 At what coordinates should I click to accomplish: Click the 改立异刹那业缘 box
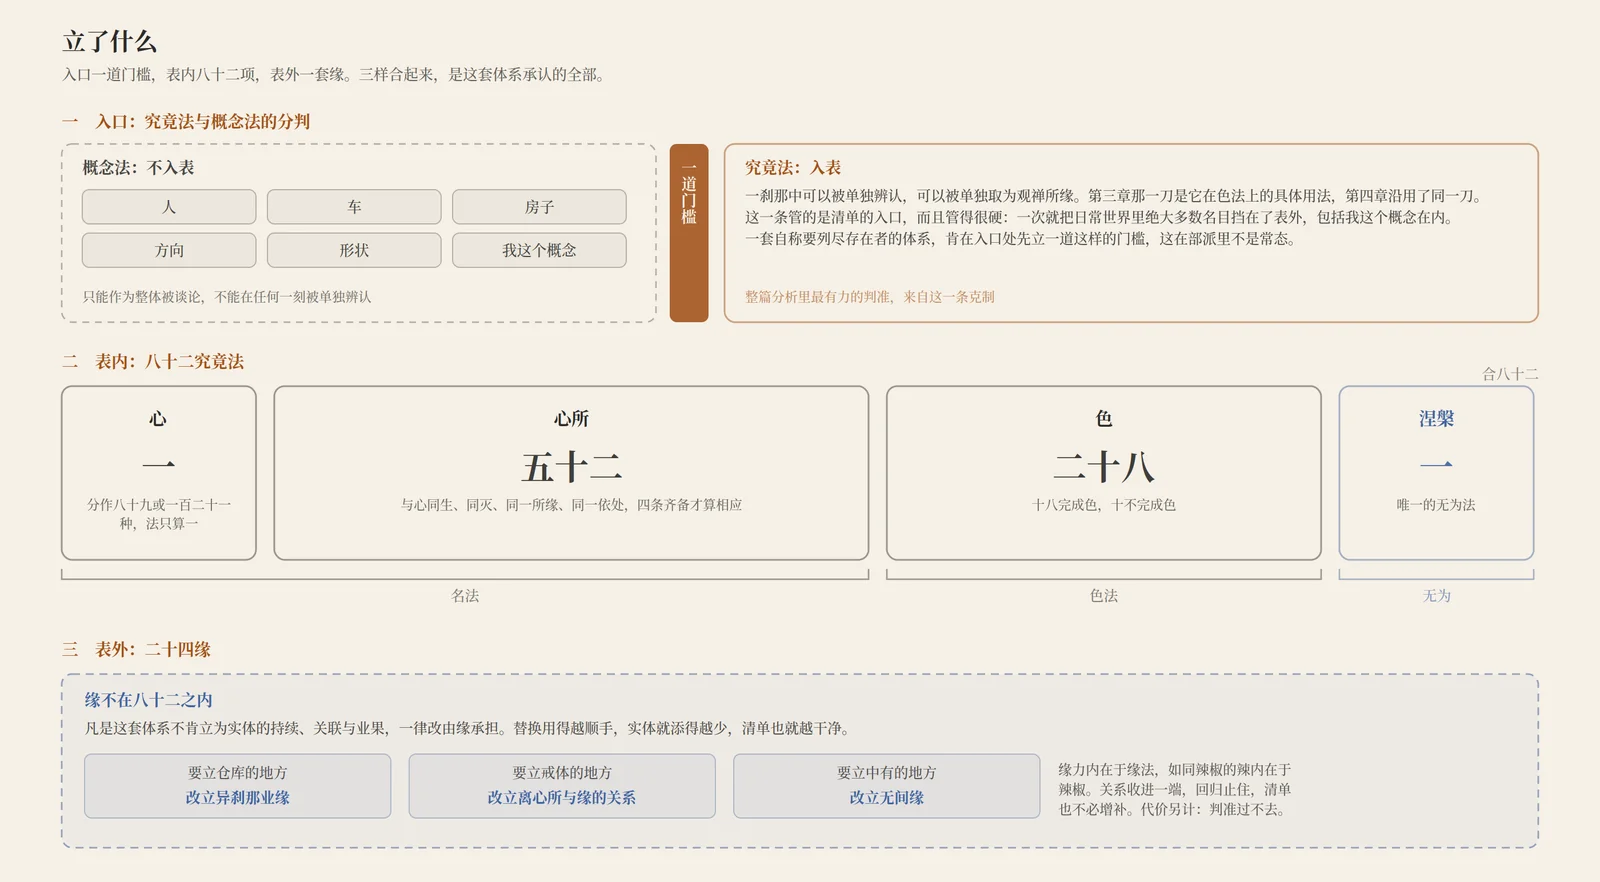(237, 786)
